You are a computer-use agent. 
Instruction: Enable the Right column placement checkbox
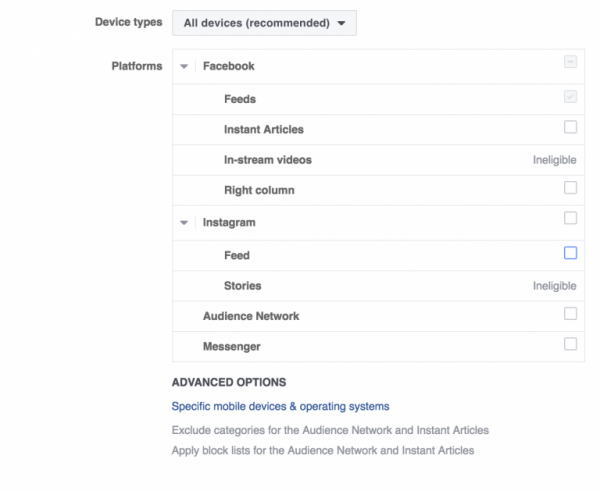point(570,188)
